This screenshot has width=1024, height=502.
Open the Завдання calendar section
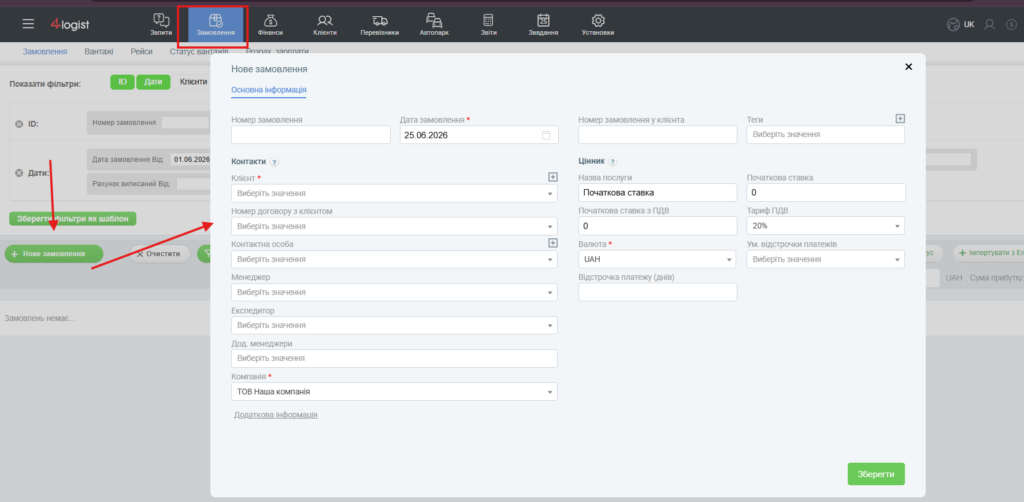543,24
